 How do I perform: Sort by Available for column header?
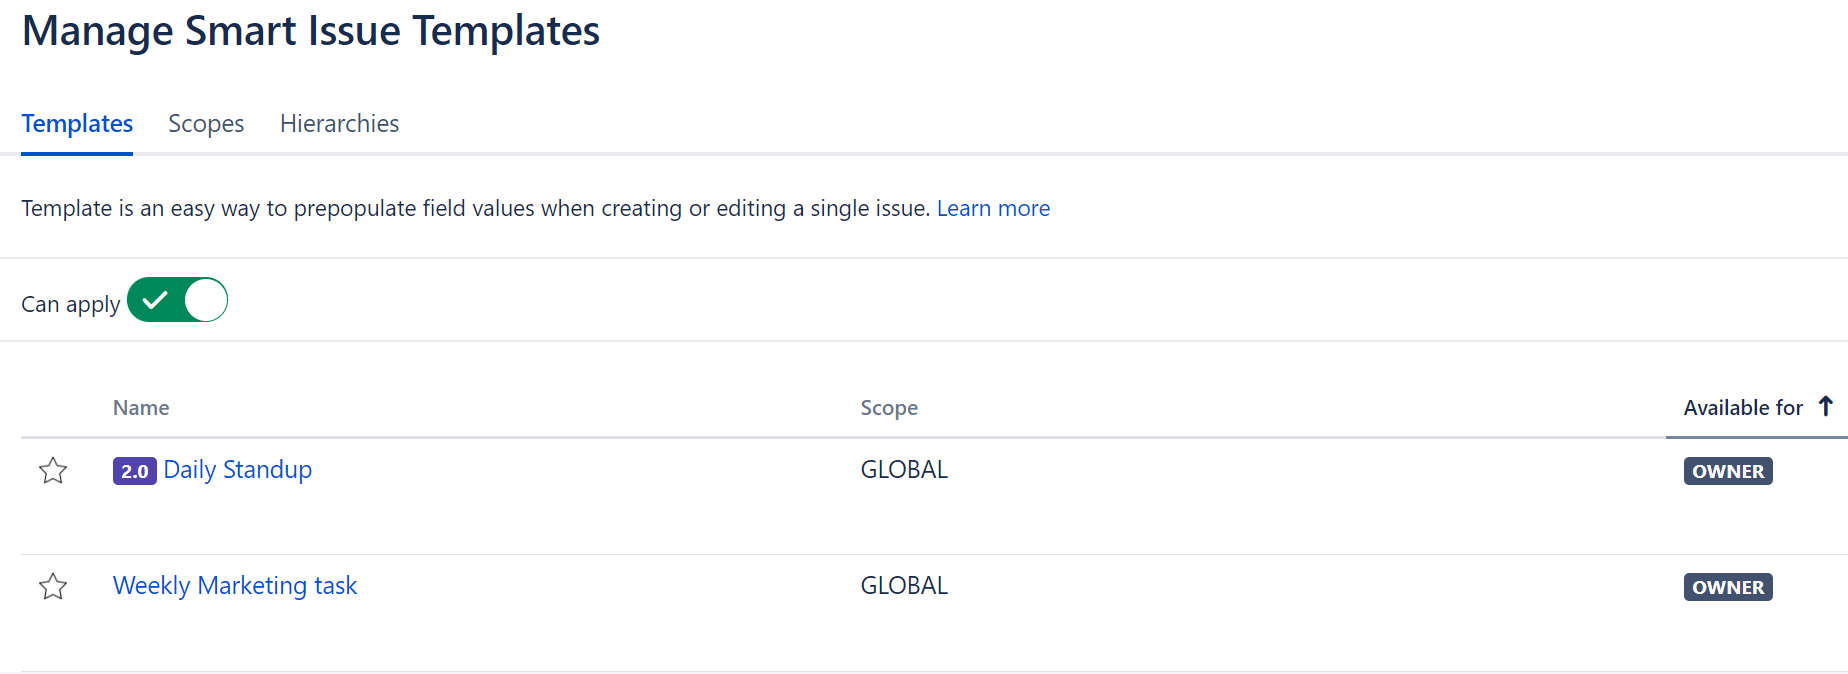[x=1742, y=408]
